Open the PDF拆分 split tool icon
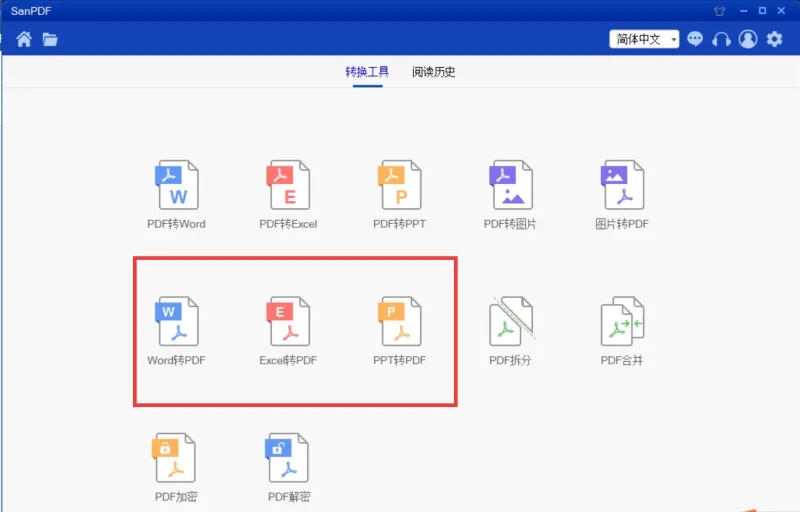The image size is (800, 512). coord(512,321)
